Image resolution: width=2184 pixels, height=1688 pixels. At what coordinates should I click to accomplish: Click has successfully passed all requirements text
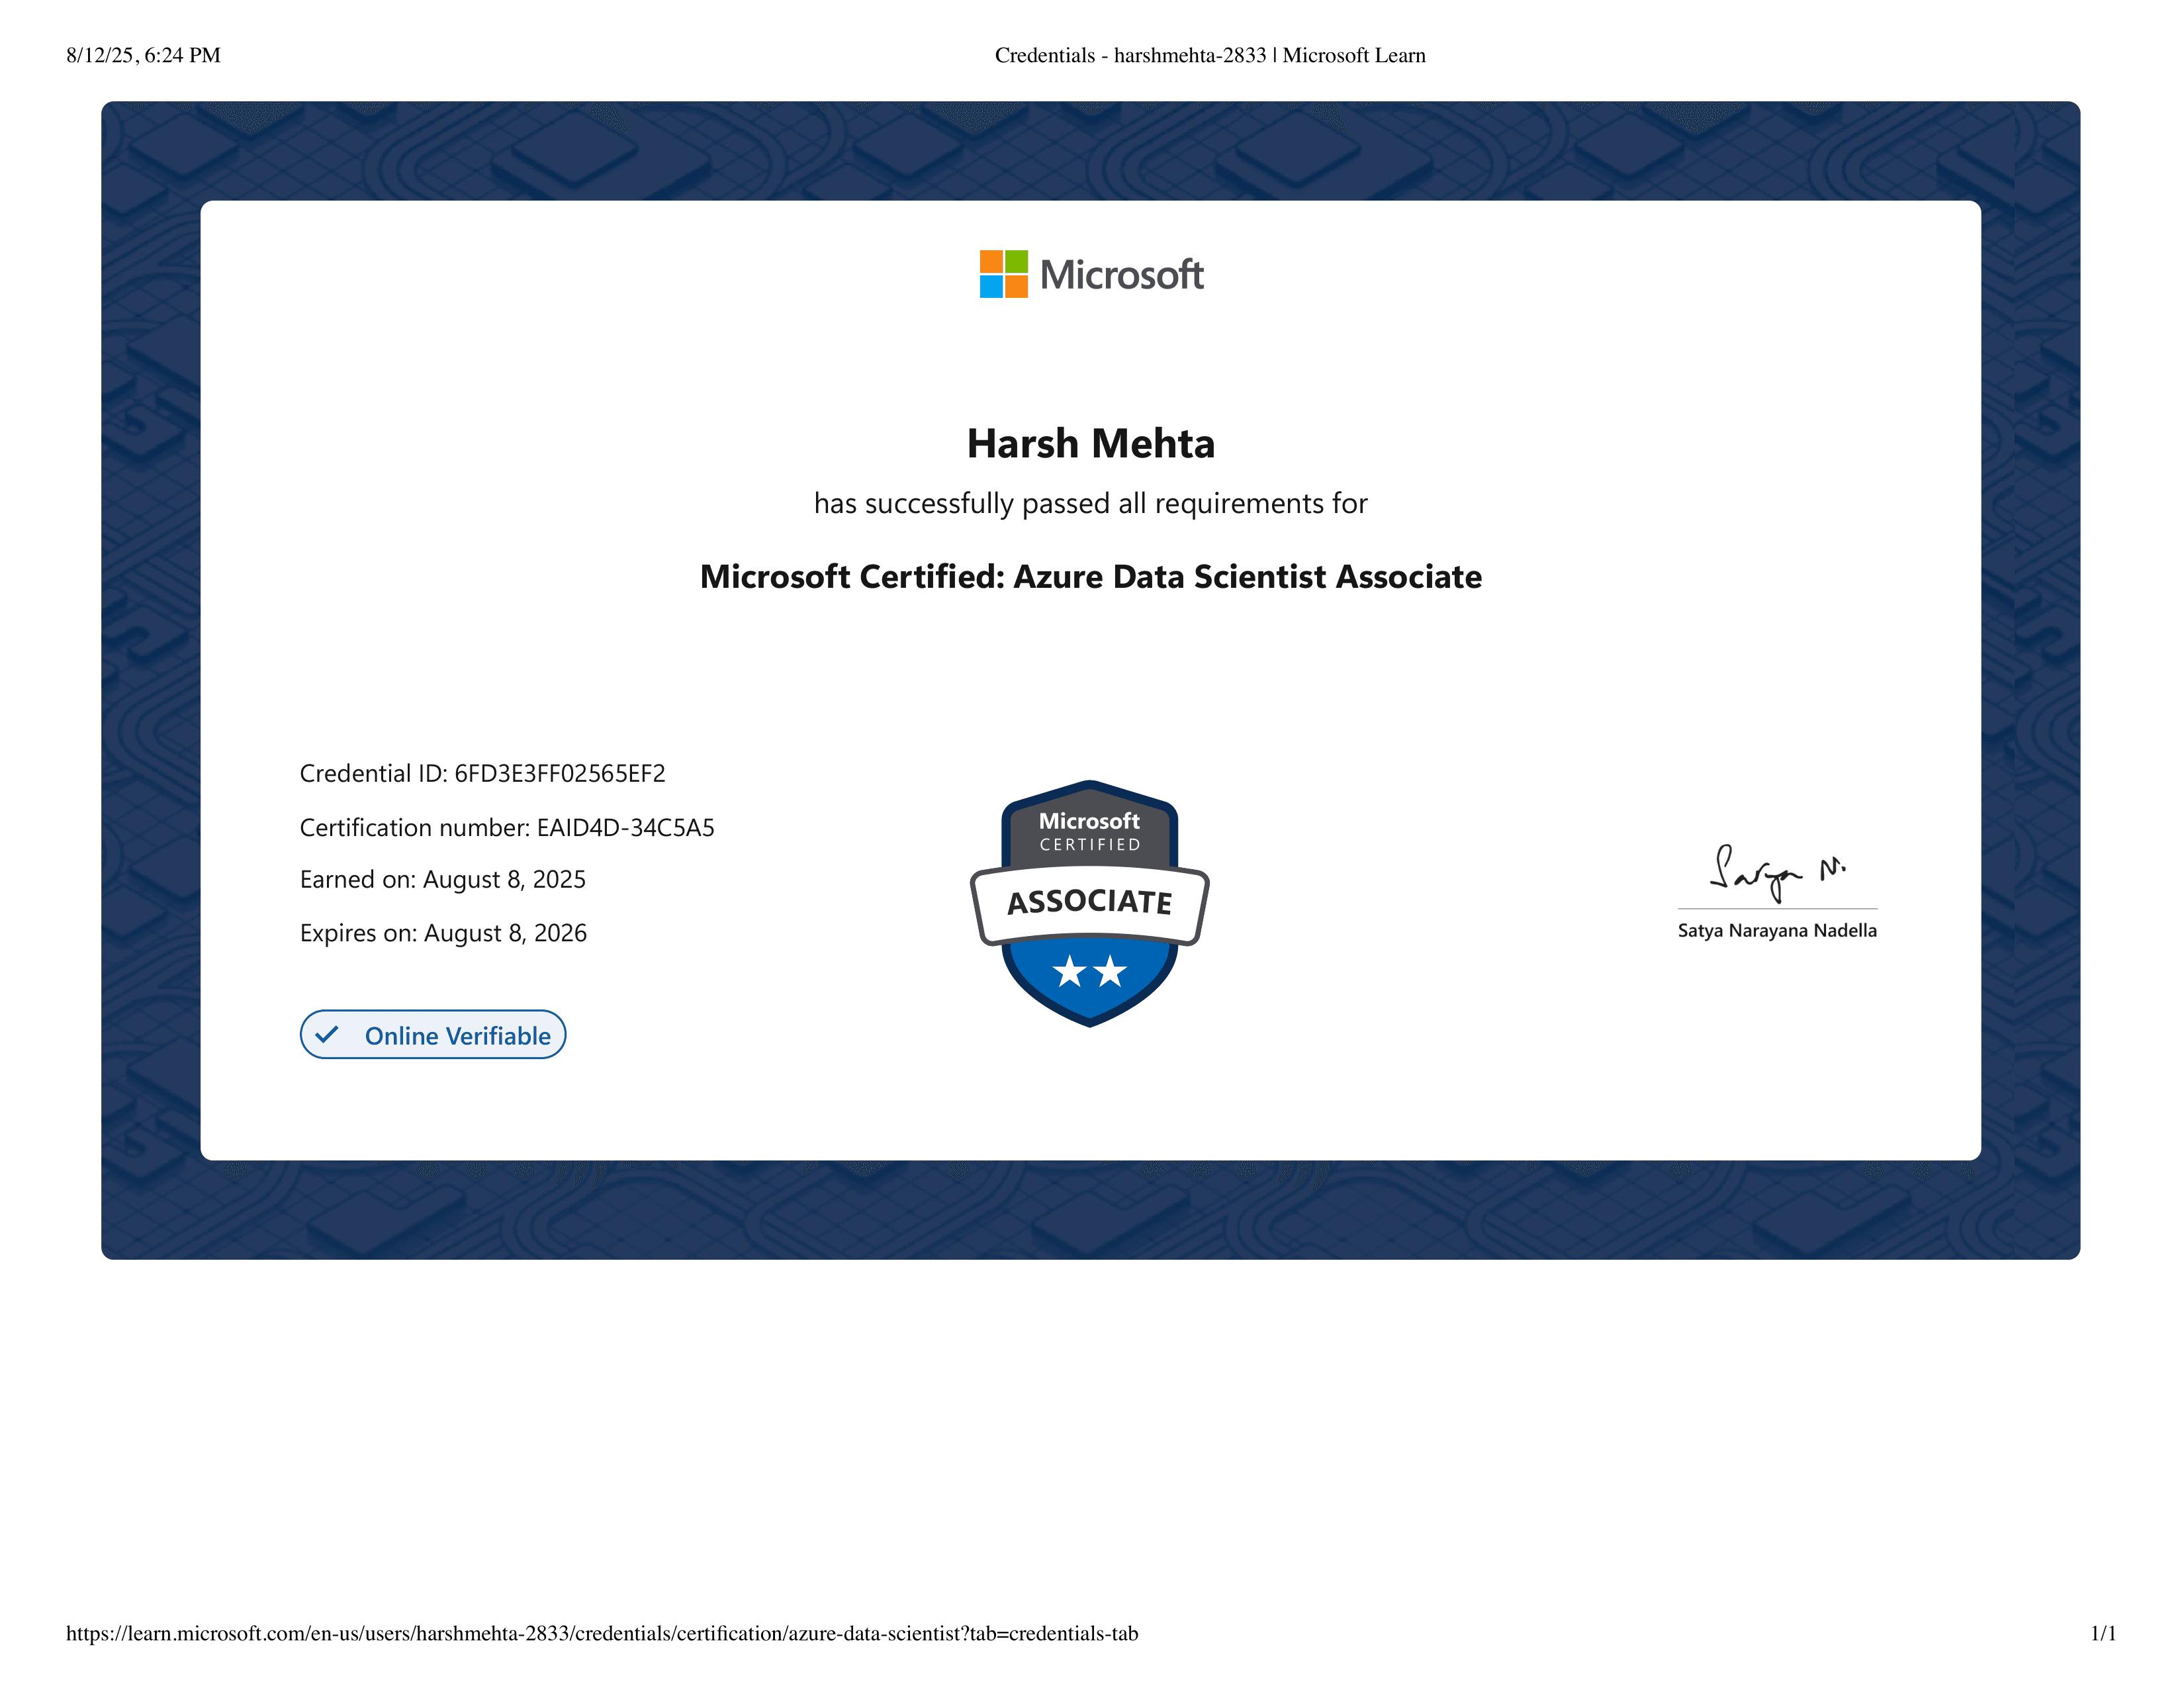pyautogui.click(x=1091, y=503)
